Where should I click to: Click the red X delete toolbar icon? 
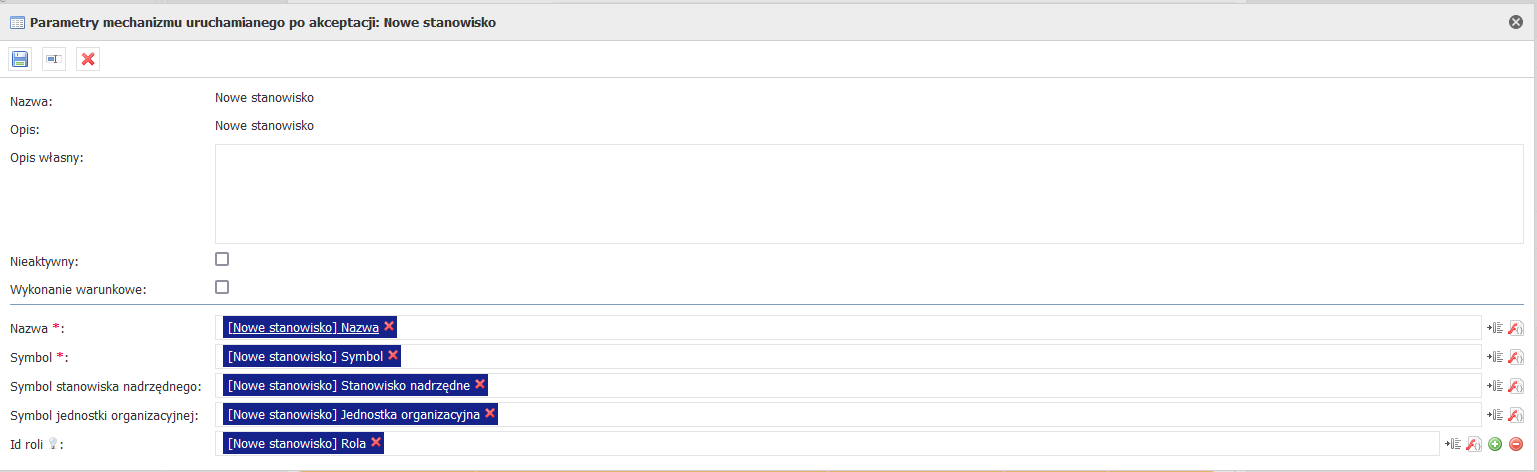(88, 60)
